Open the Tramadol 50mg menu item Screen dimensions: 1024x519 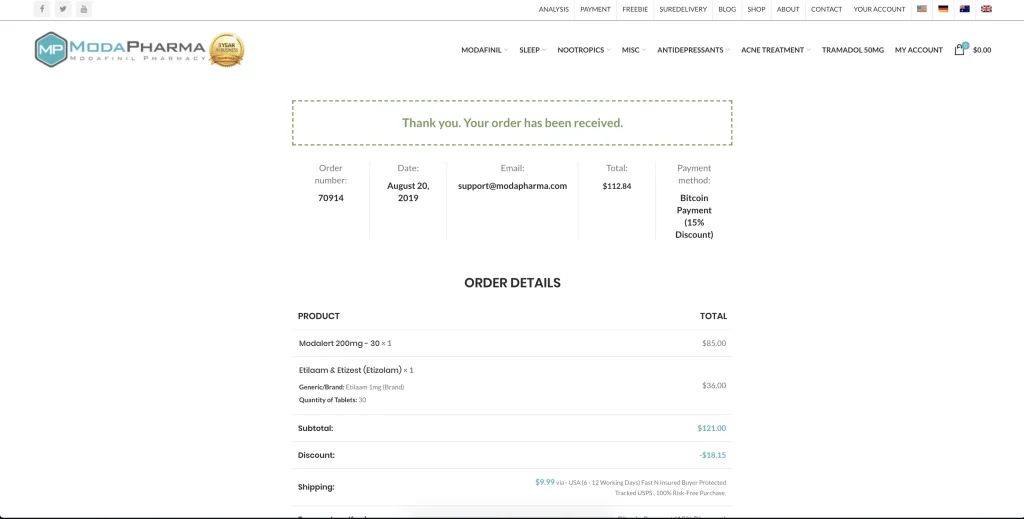pyautogui.click(x=853, y=50)
